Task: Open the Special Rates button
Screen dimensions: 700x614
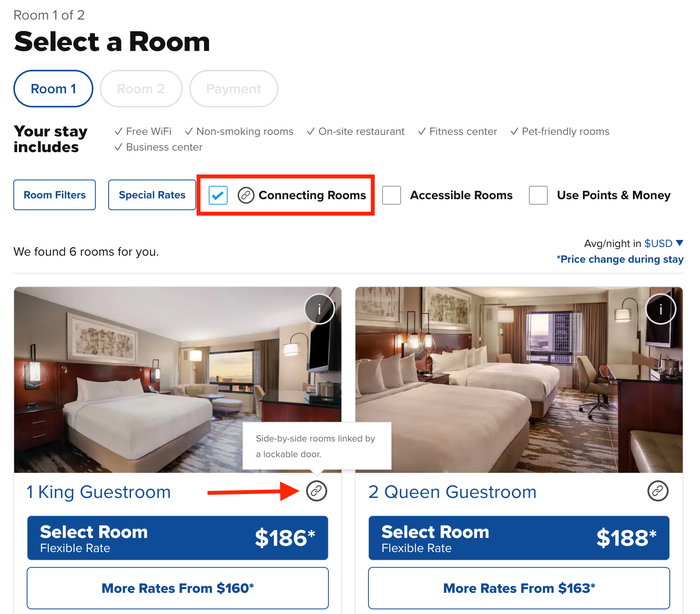Action: 152,195
